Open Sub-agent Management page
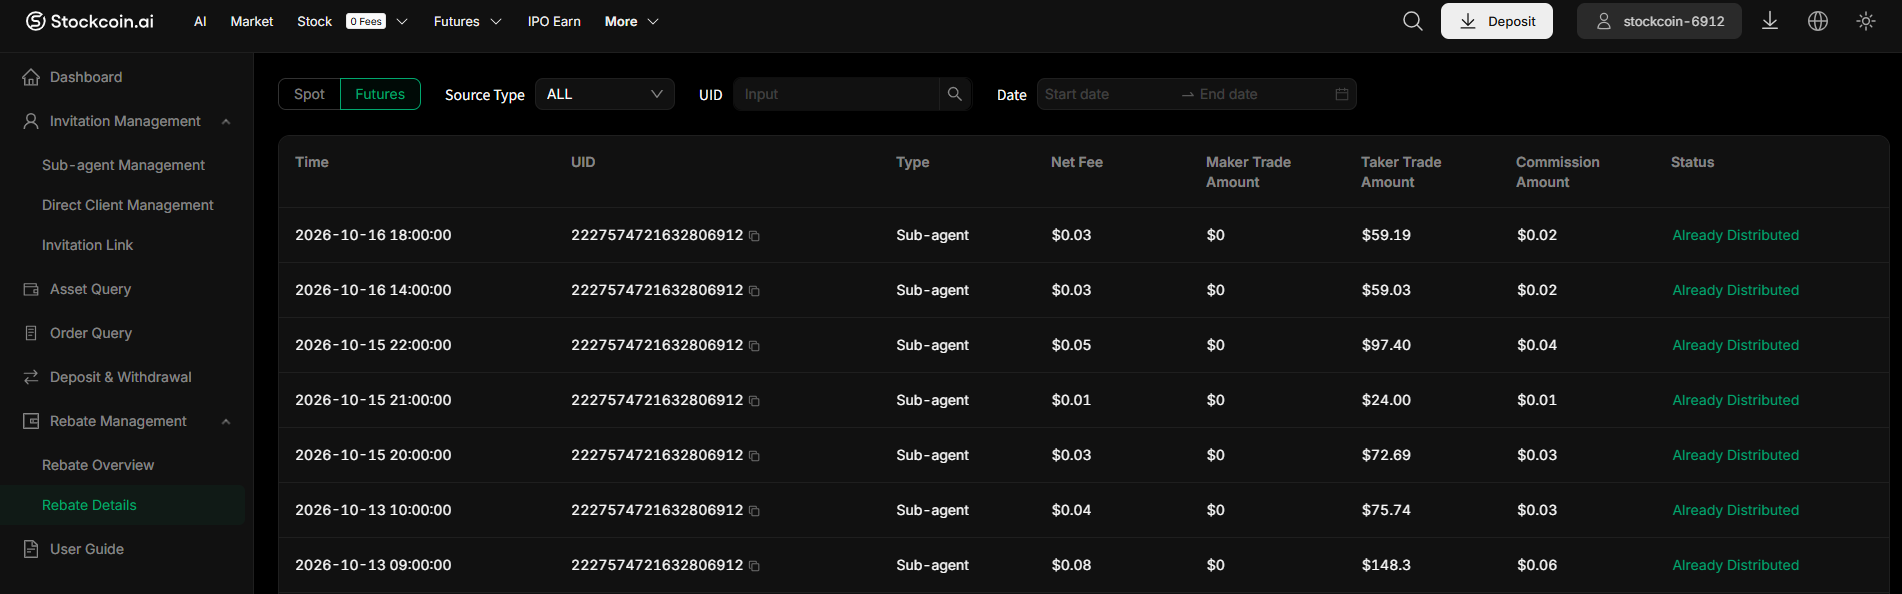 [123, 165]
